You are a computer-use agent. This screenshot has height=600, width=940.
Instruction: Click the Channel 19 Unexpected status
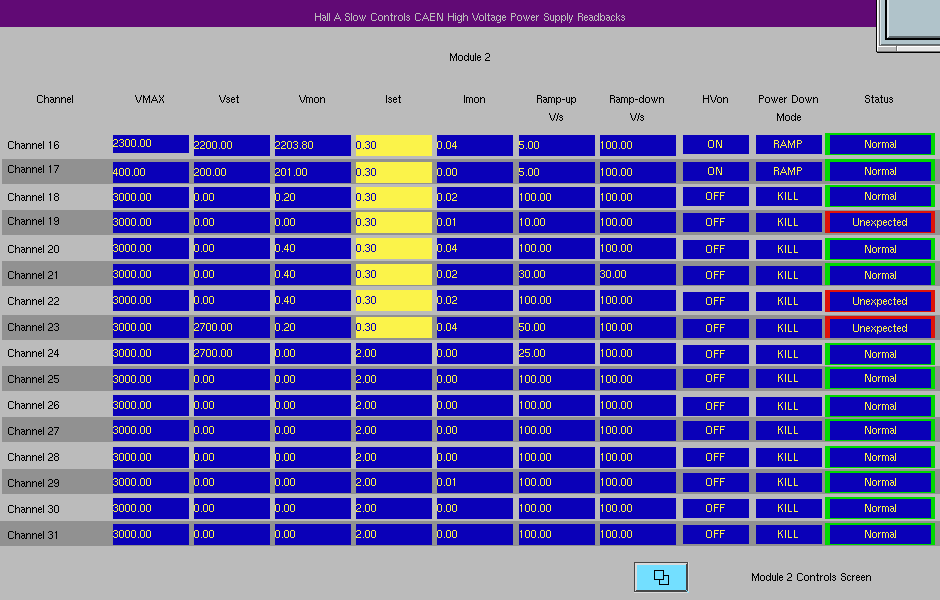(879, 222)
